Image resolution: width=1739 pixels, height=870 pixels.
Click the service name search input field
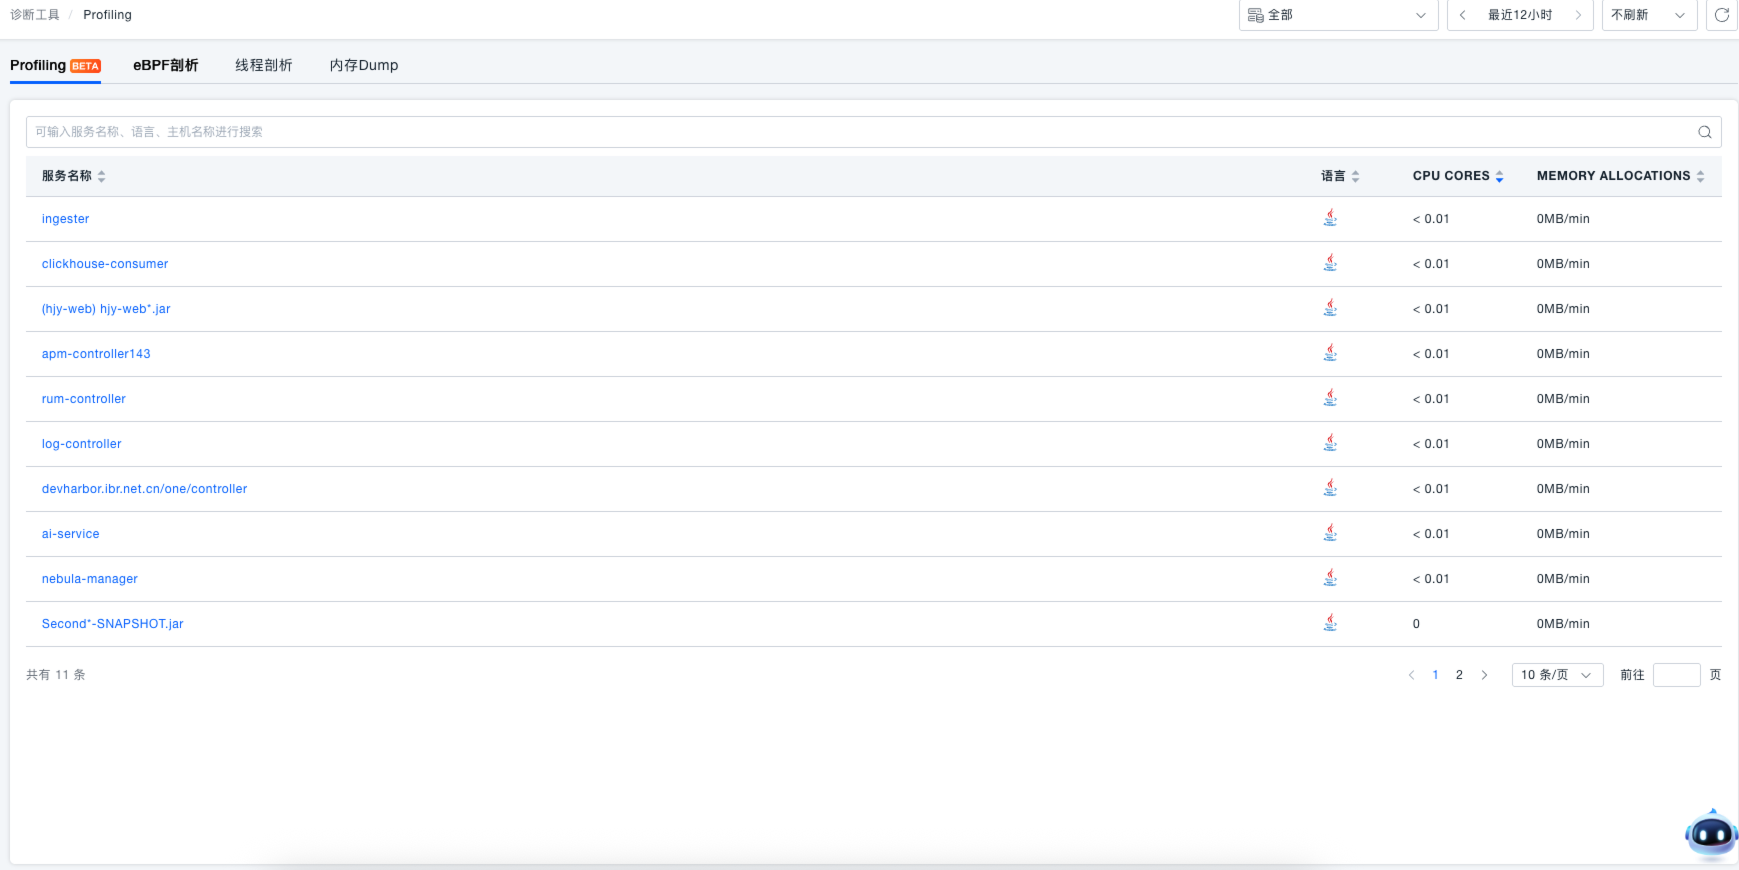850,132
